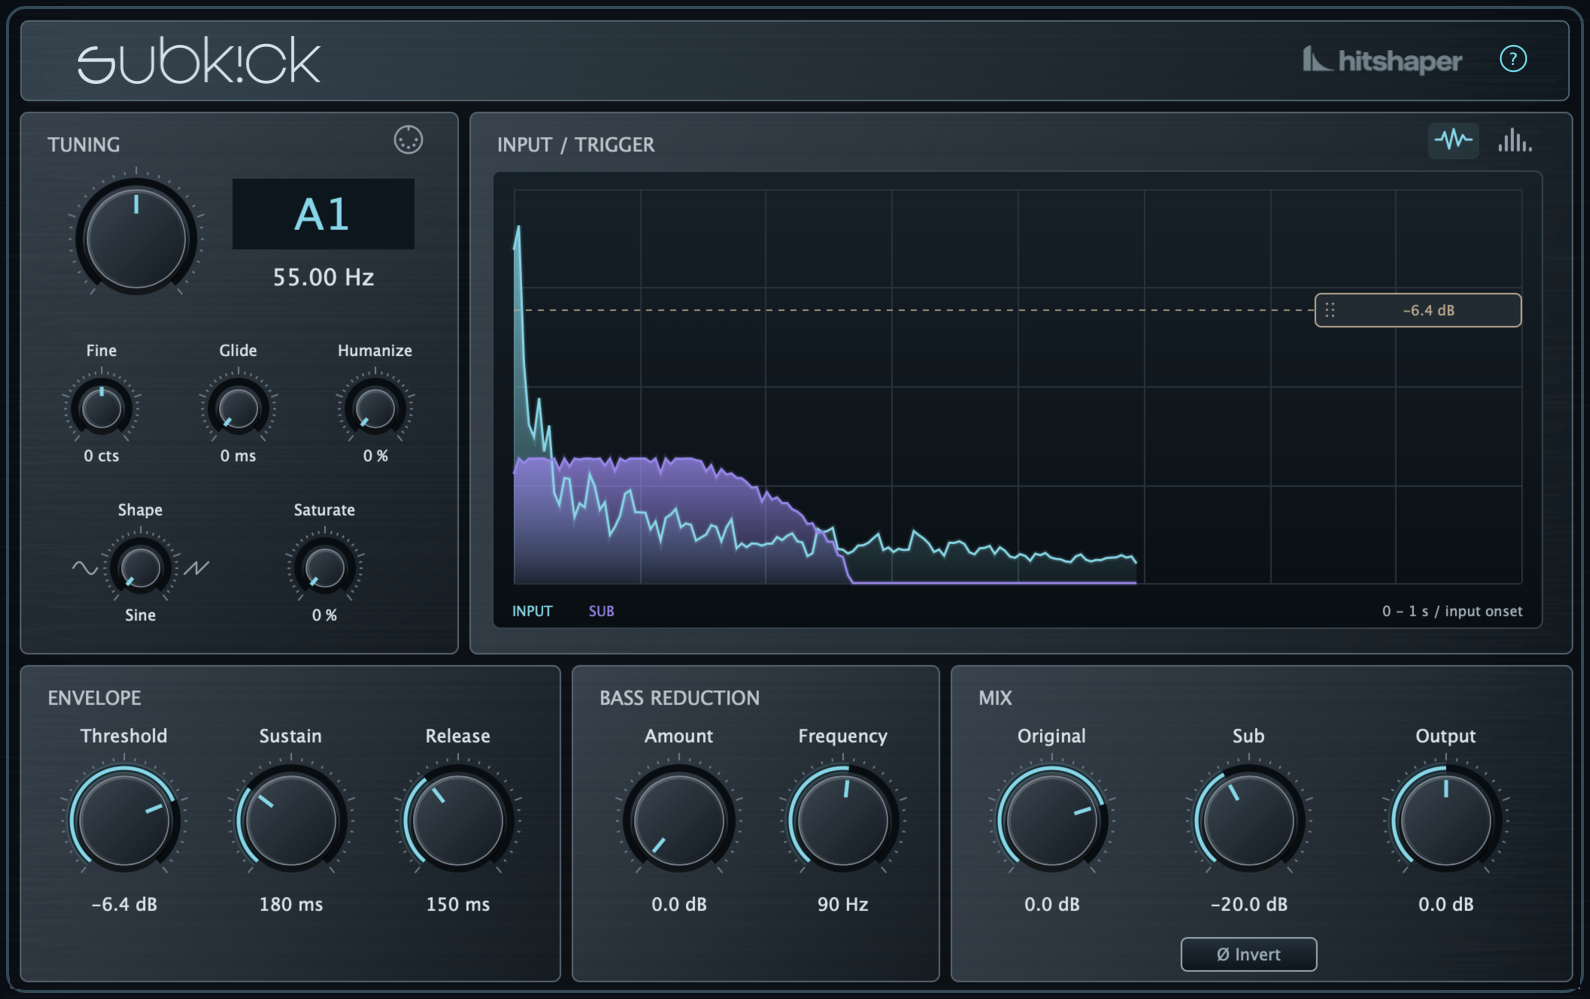Click the 90 Hz Frequency value
Image resolution: width=1590 pixels, height=999 pixels.
843,904
